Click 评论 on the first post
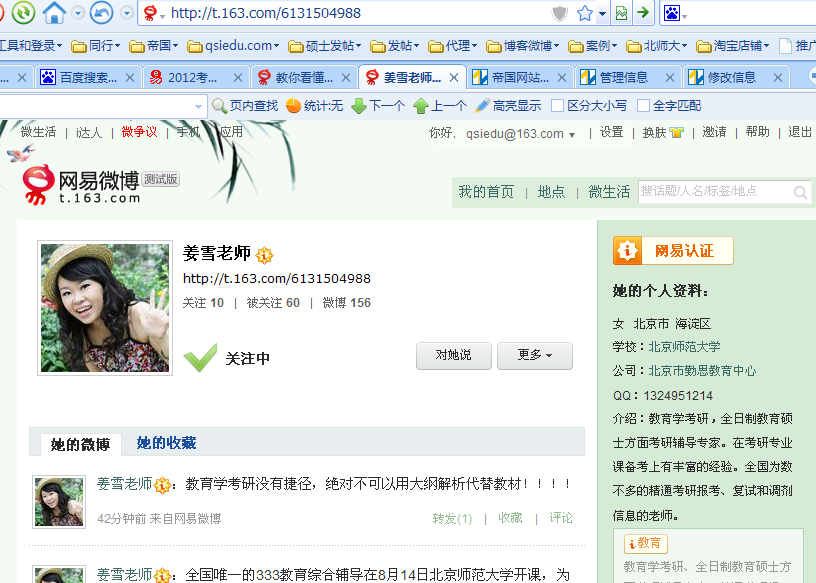 (561, 518)
